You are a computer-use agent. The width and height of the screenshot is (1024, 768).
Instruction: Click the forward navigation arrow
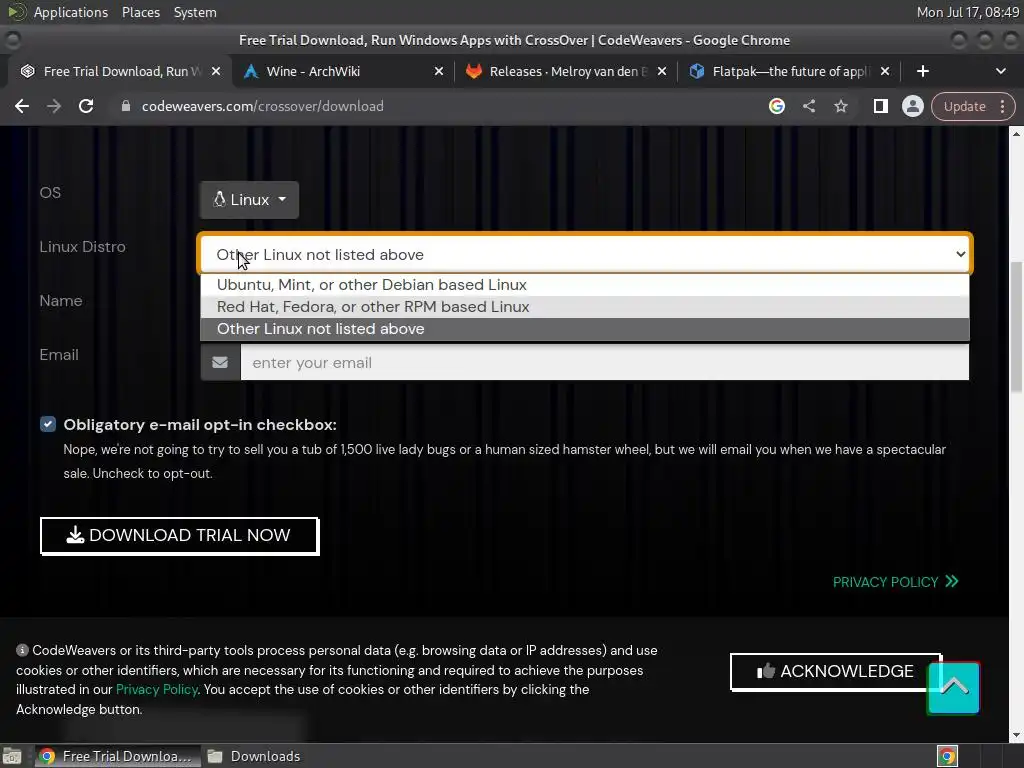point(54,106)
